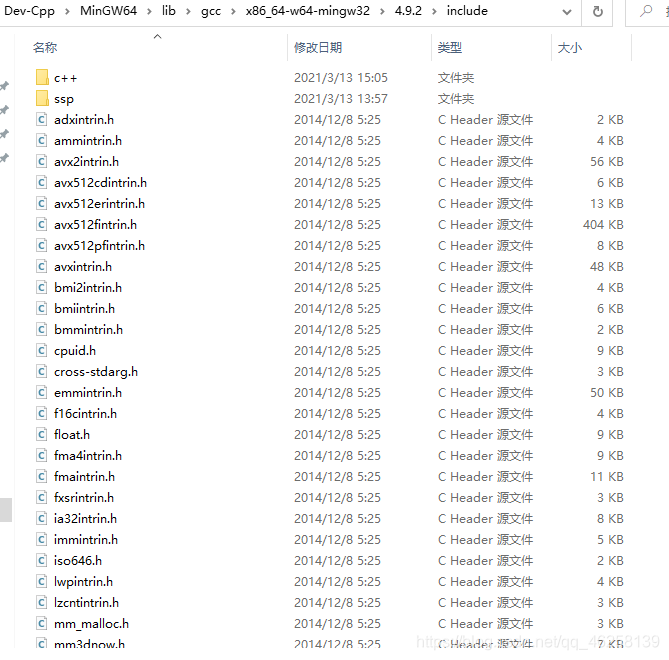Click the search magnifier icon

pos(646,11)
